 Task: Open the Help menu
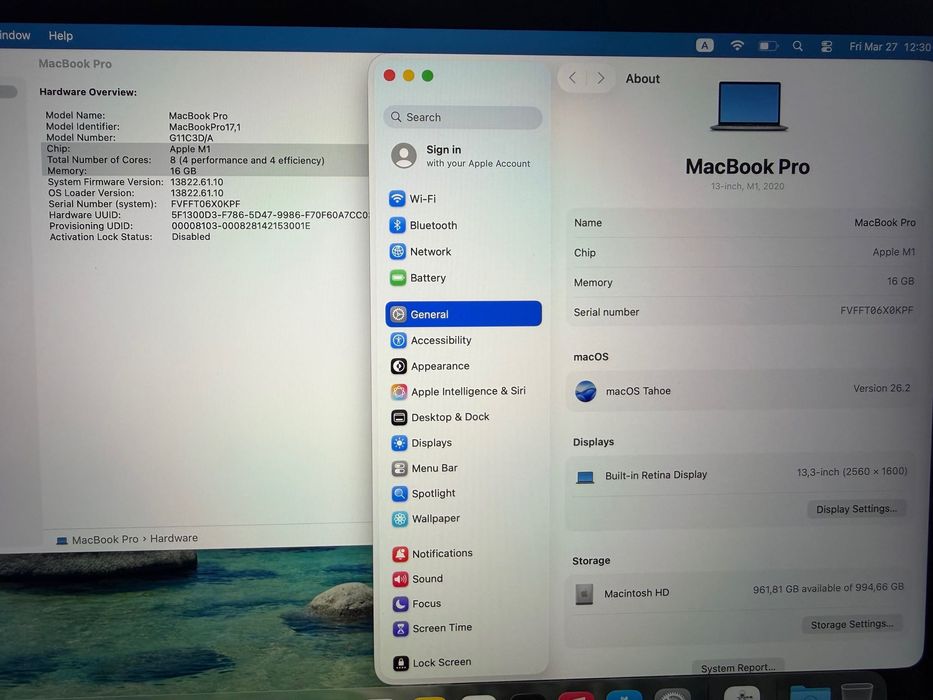point(61,36)
